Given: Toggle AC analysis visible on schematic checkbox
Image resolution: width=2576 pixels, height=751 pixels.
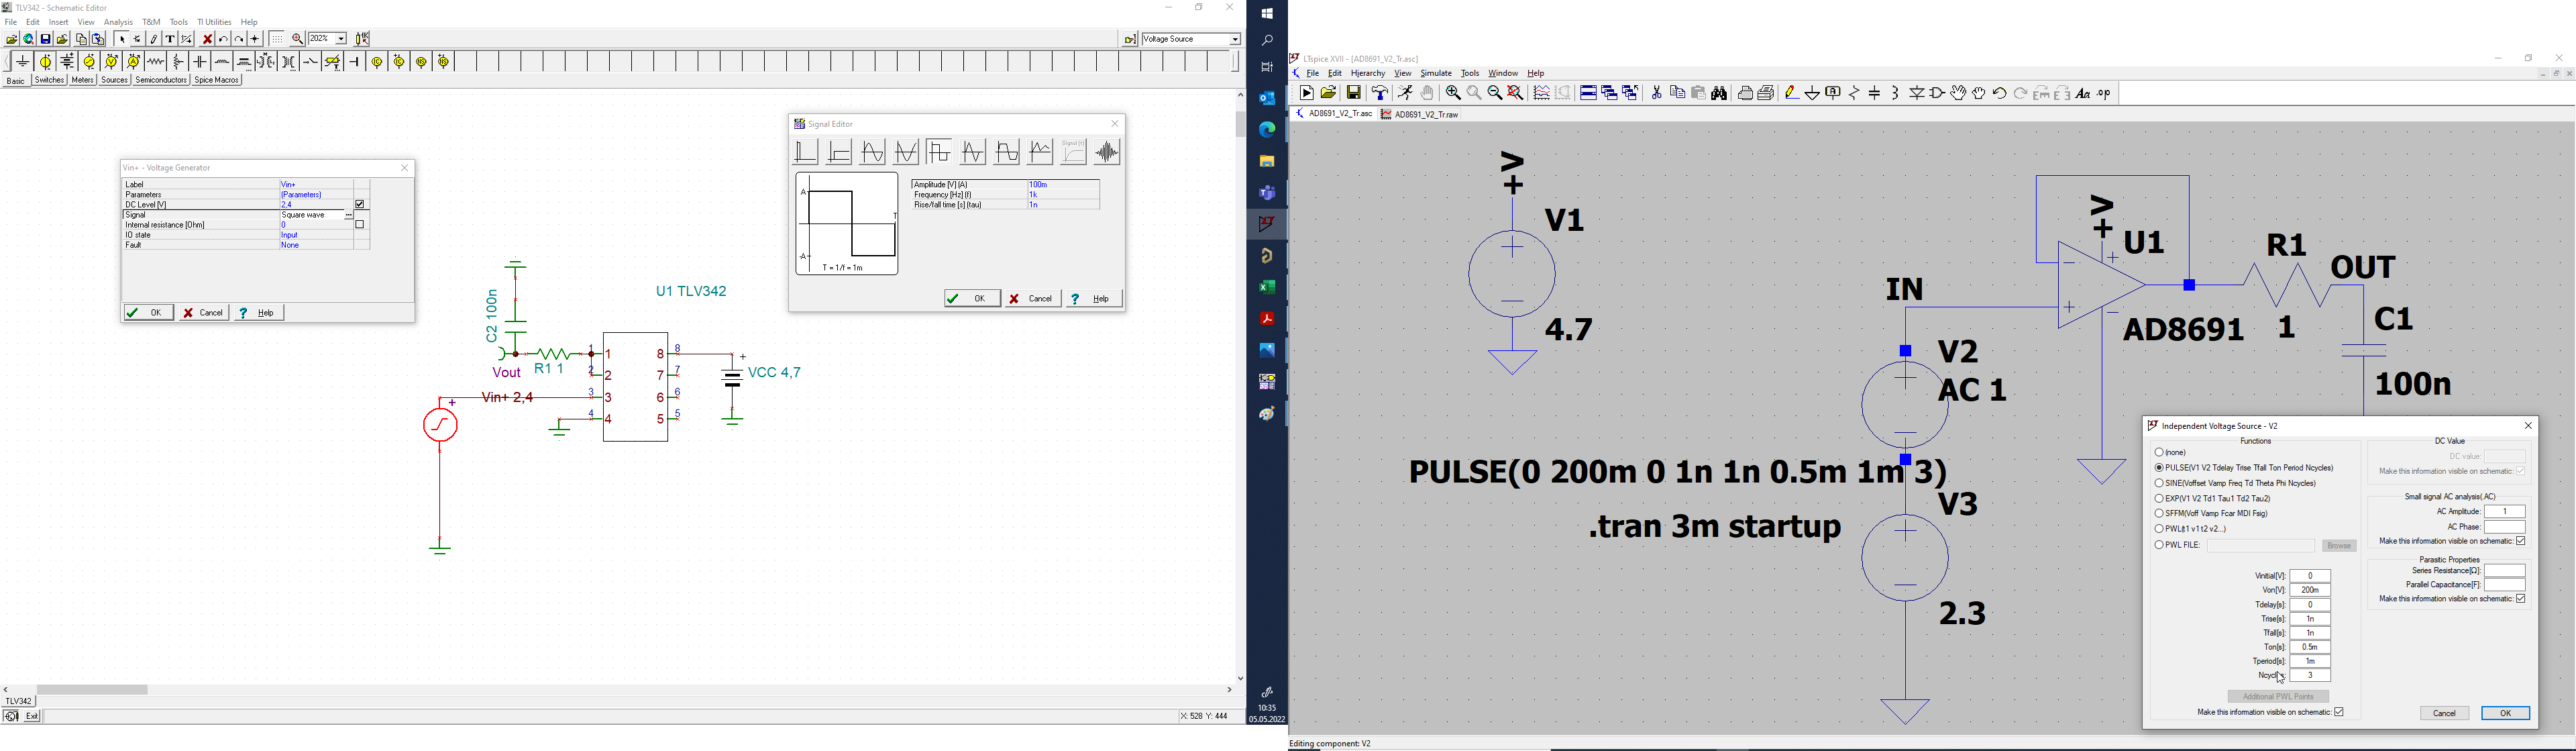Looking at the screenshot, I should (2521, 541).
